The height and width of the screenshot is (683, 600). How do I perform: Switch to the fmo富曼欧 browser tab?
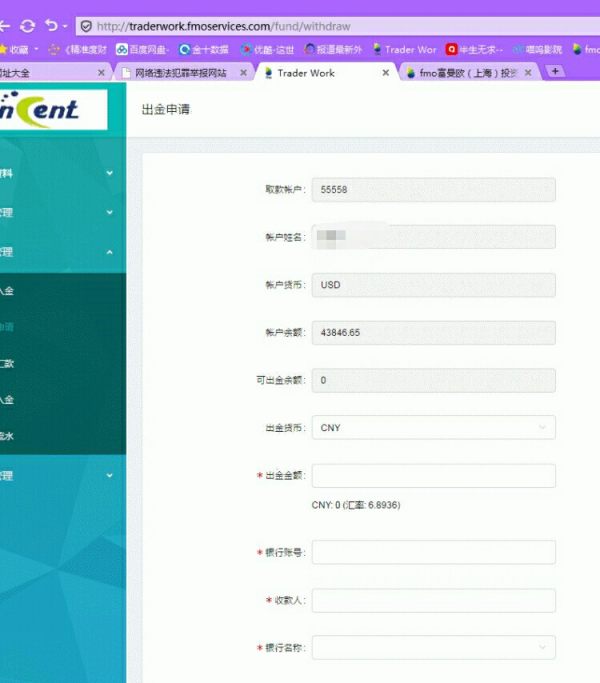(x=465, y=73)
